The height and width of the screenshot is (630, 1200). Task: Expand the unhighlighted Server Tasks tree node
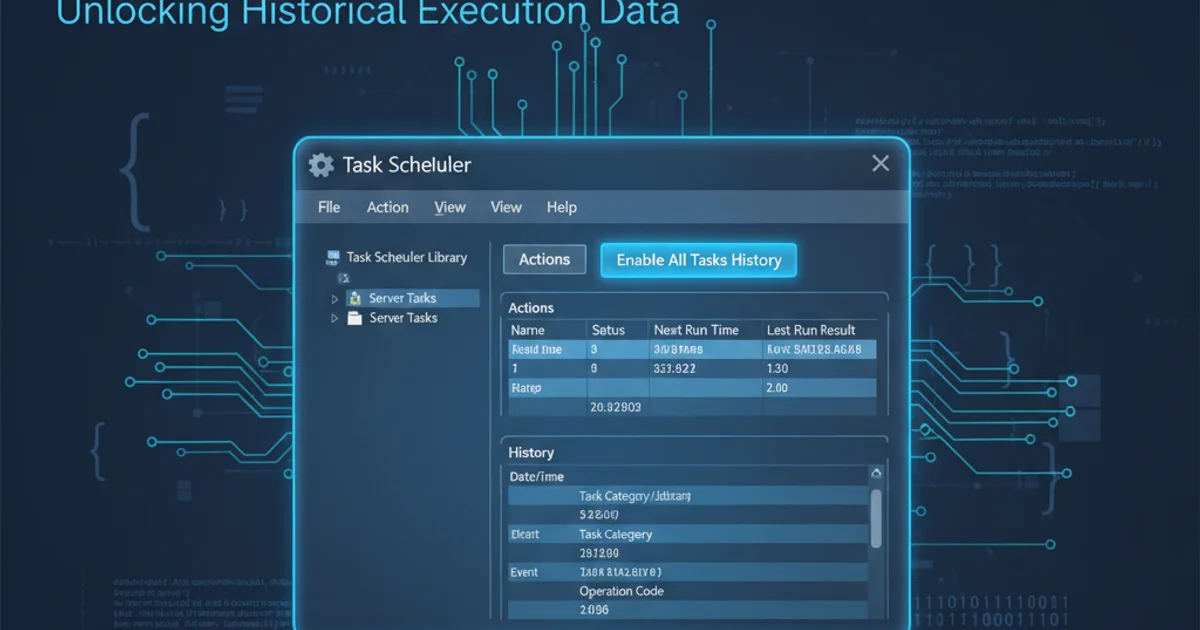335,318
